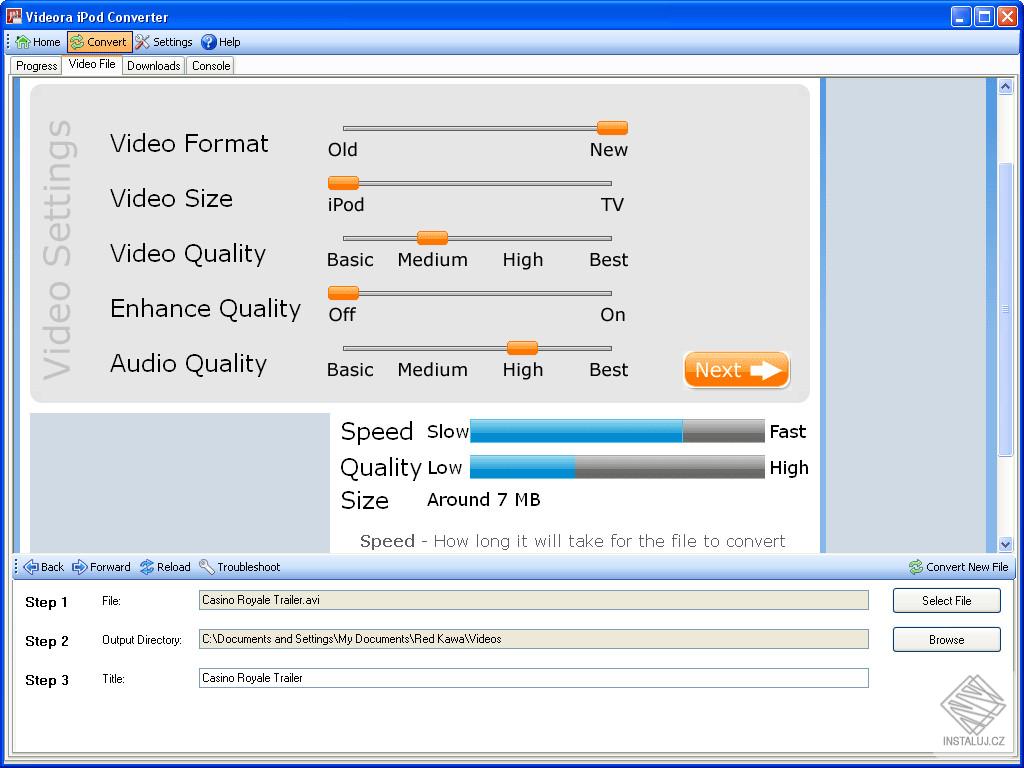Click the Speed indicator bar
Viewport: 1024px width, 768px height.
click(x=617, y=431)
